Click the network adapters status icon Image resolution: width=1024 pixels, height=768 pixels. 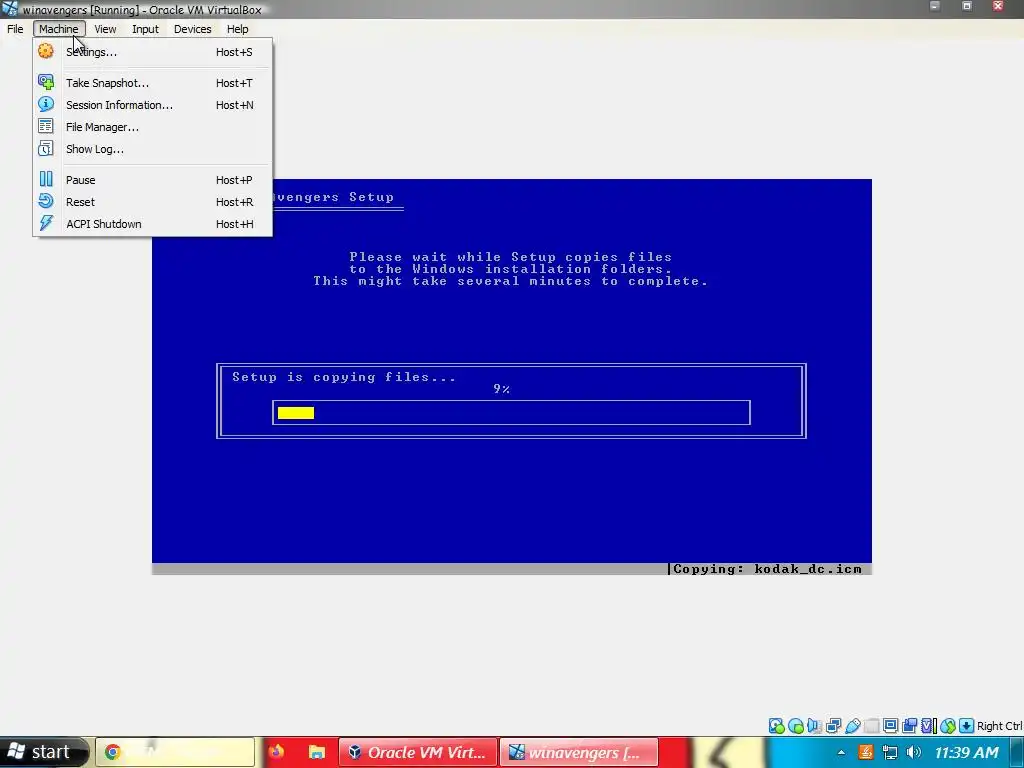point(833,726)
